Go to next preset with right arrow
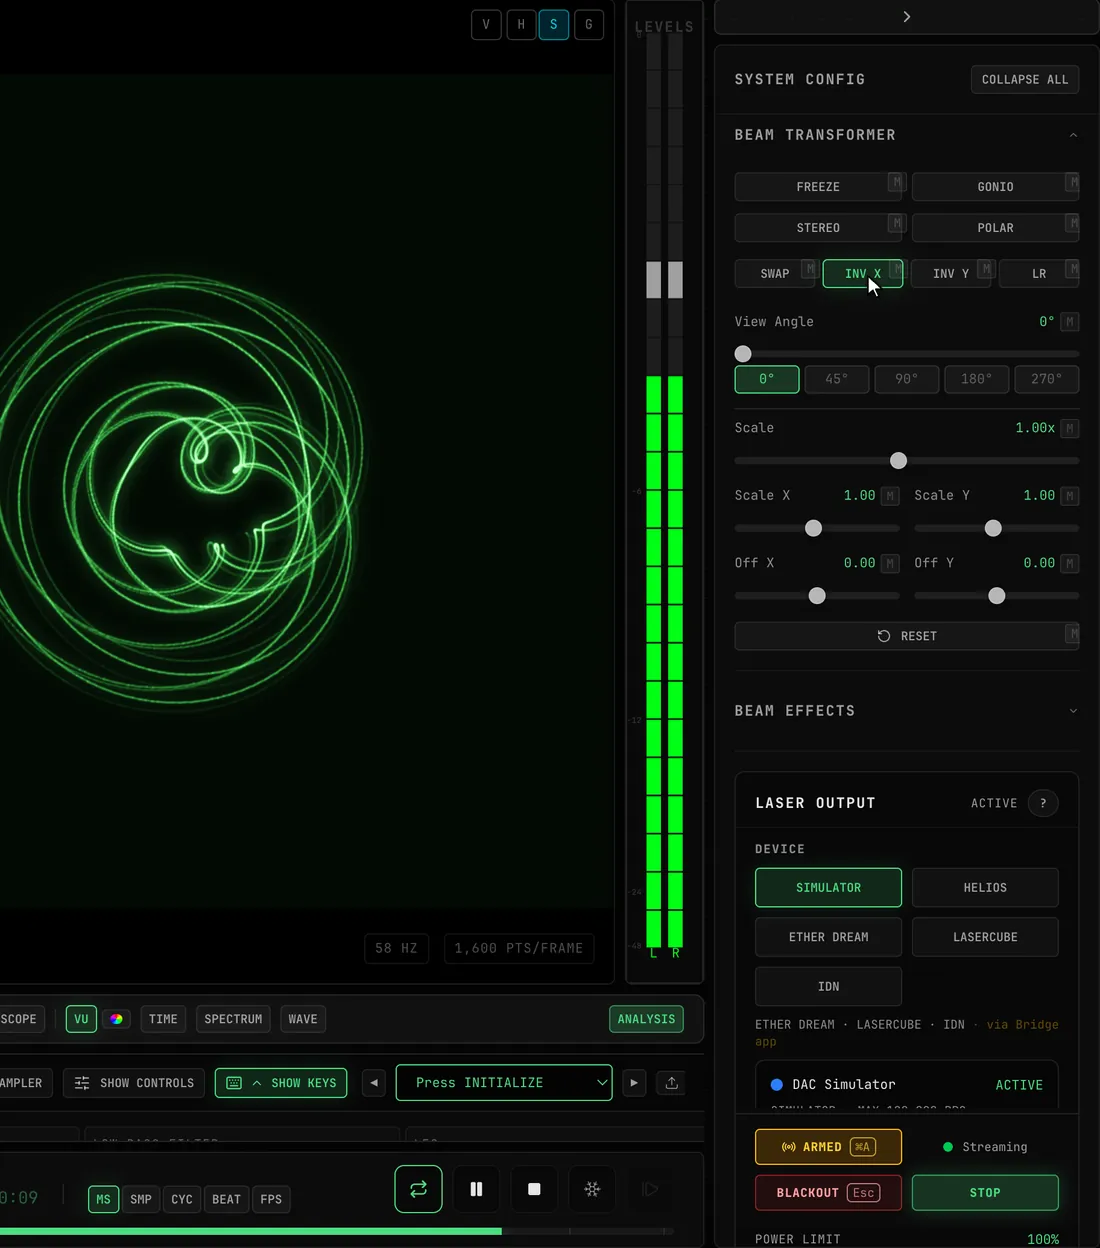 click(x=634, y=1083)
